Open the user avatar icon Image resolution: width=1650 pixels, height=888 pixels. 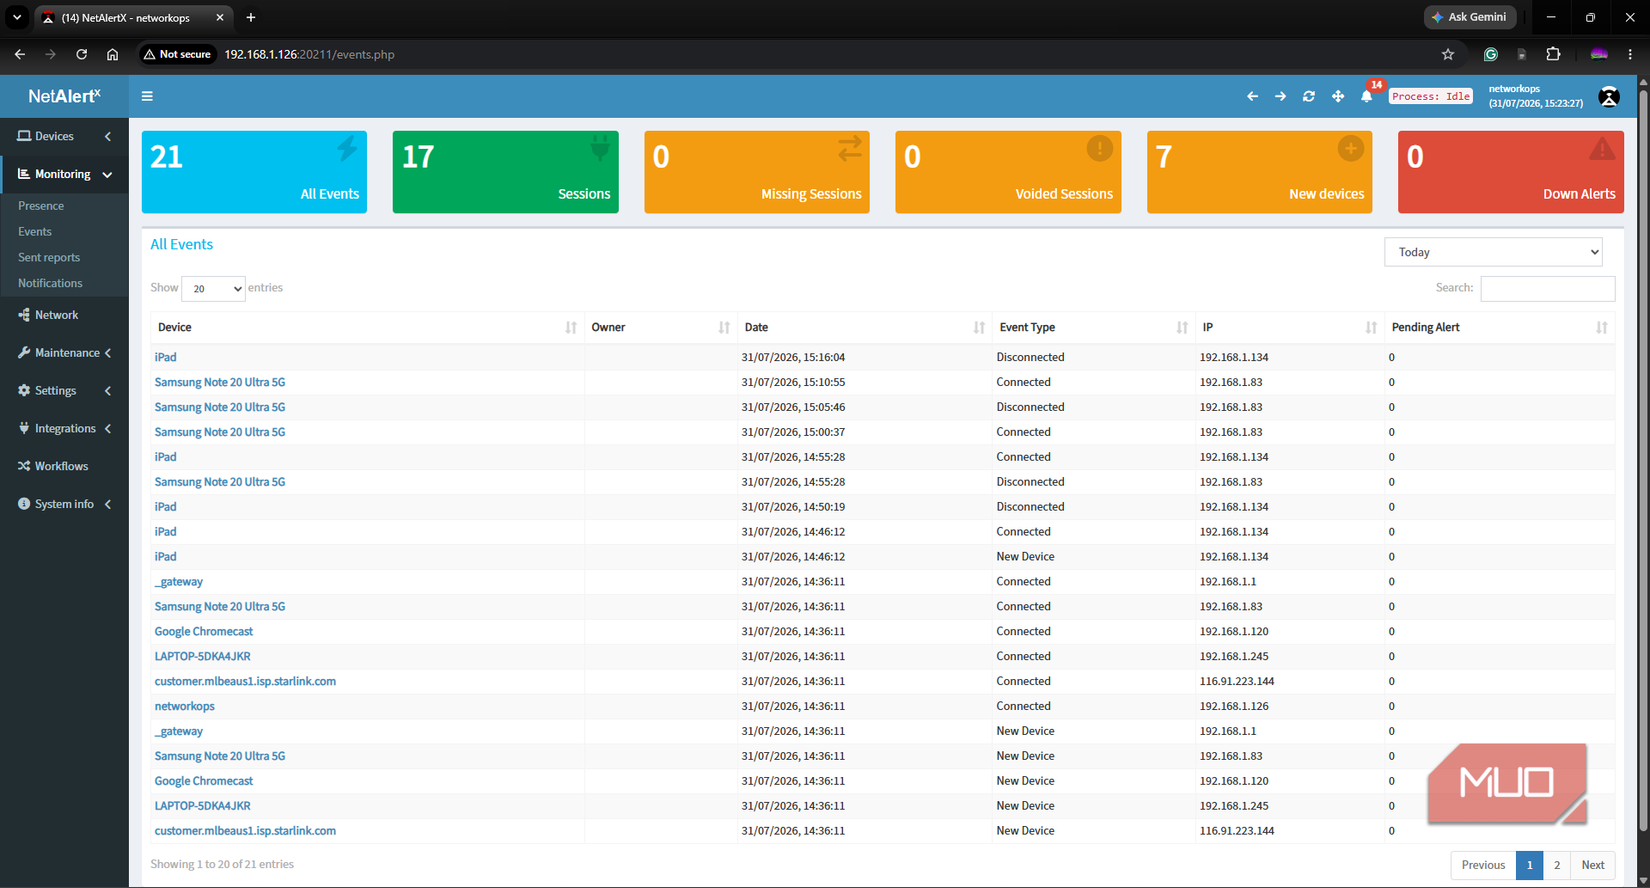coord(1608,96)
